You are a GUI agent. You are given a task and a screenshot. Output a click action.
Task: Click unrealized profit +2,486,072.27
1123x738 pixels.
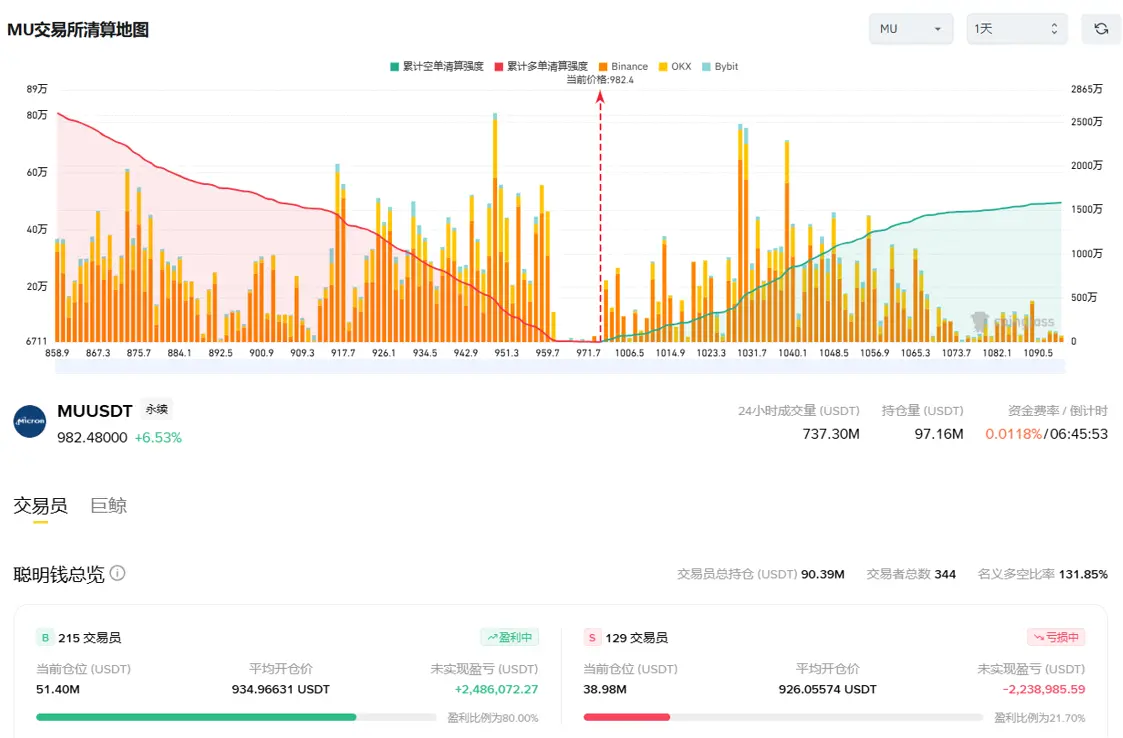[496, 689]
